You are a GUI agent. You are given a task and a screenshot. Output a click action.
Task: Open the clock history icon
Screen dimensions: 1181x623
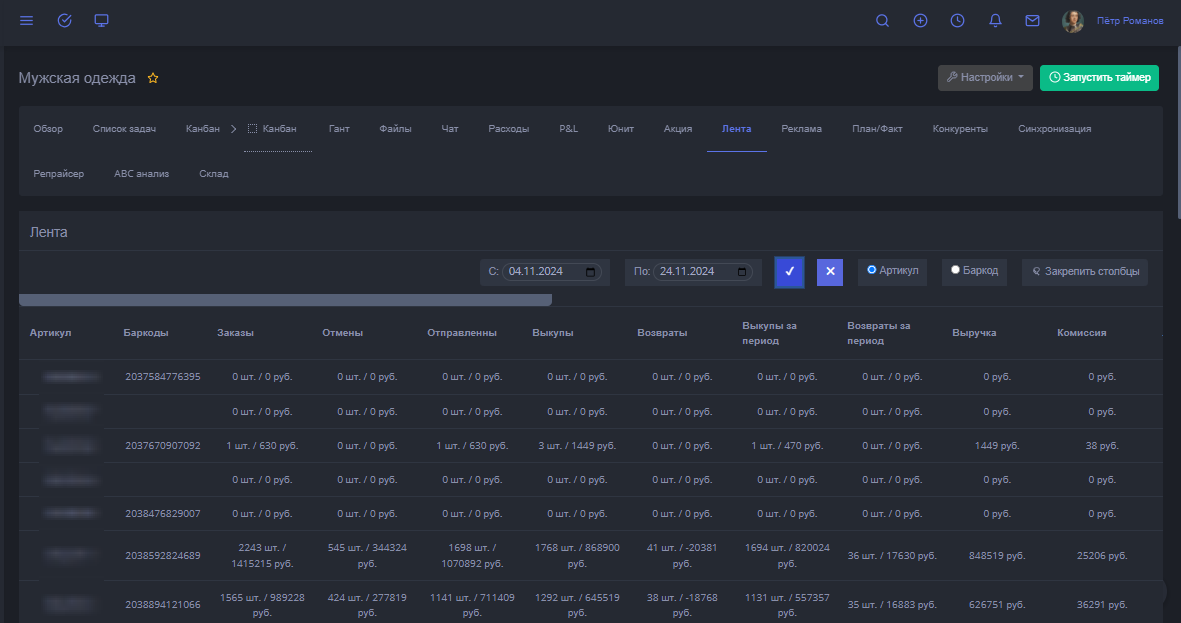tap(957, 21)
